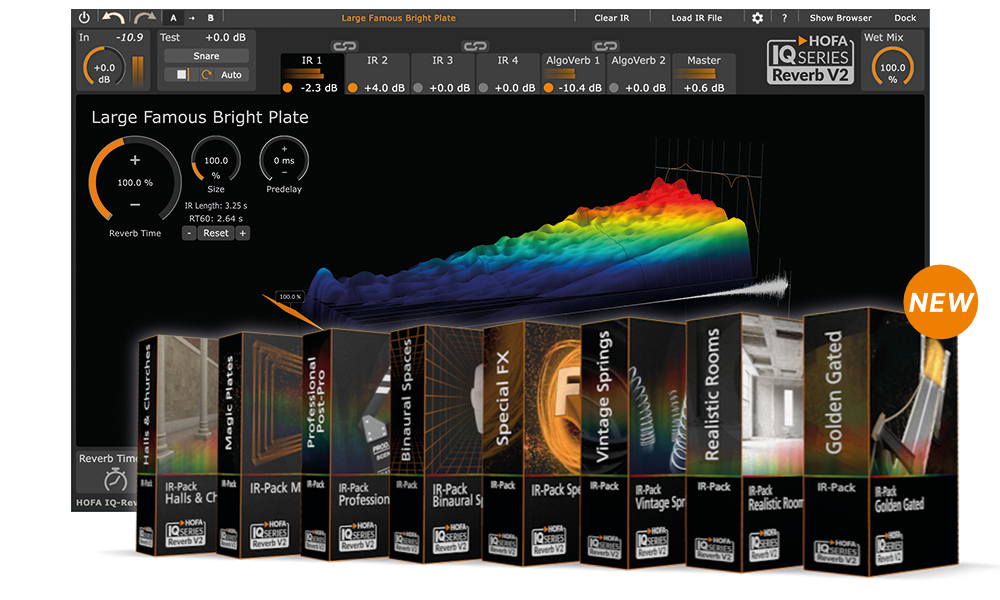Click the Load IR File button
1000x600 pixels.
pyautogui.click(x=696, y=18)
